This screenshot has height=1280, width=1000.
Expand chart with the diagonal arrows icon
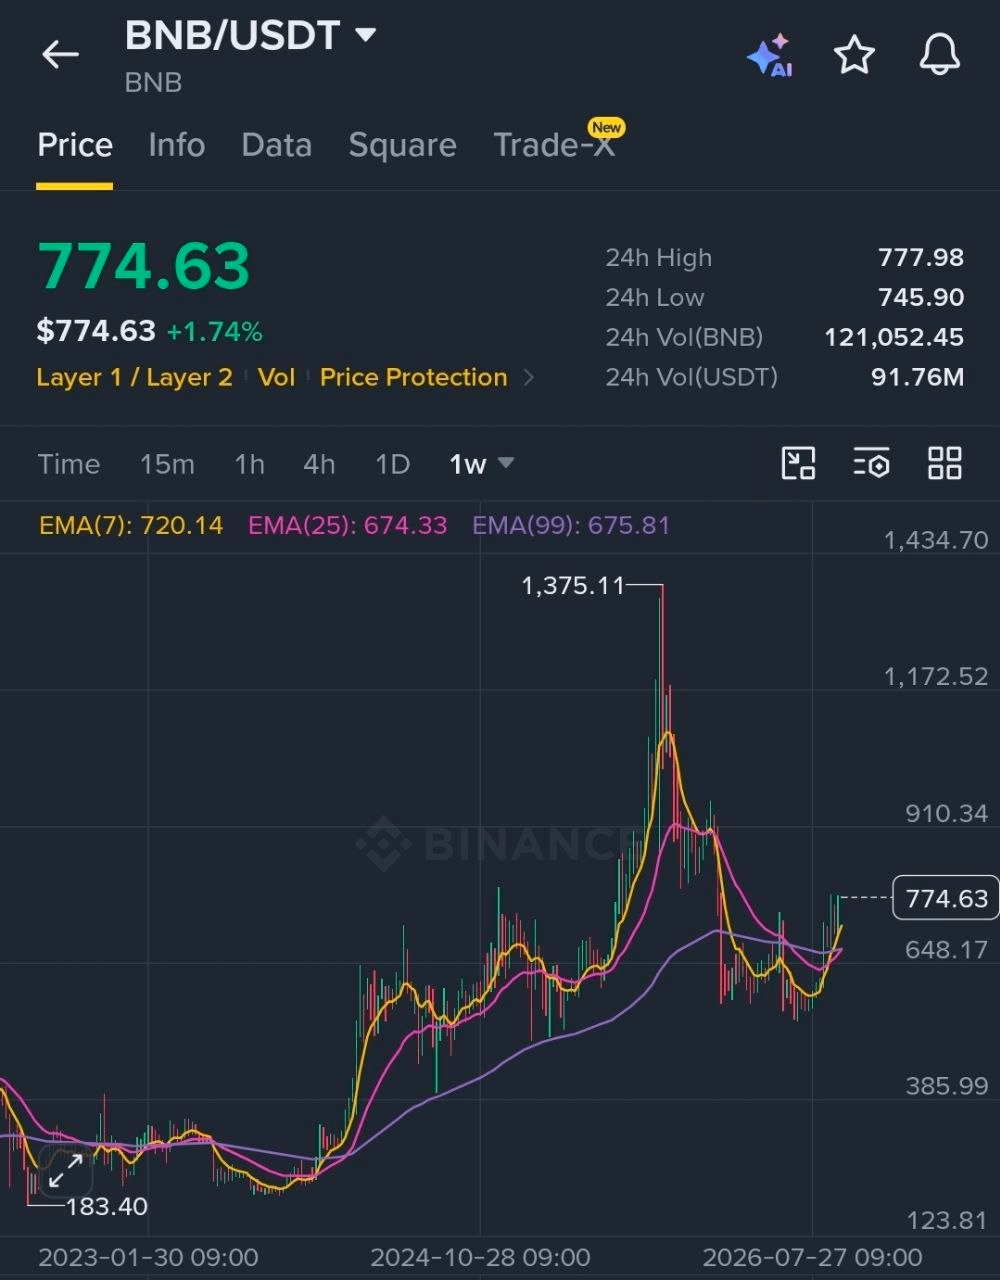[x=66, y=1171]
